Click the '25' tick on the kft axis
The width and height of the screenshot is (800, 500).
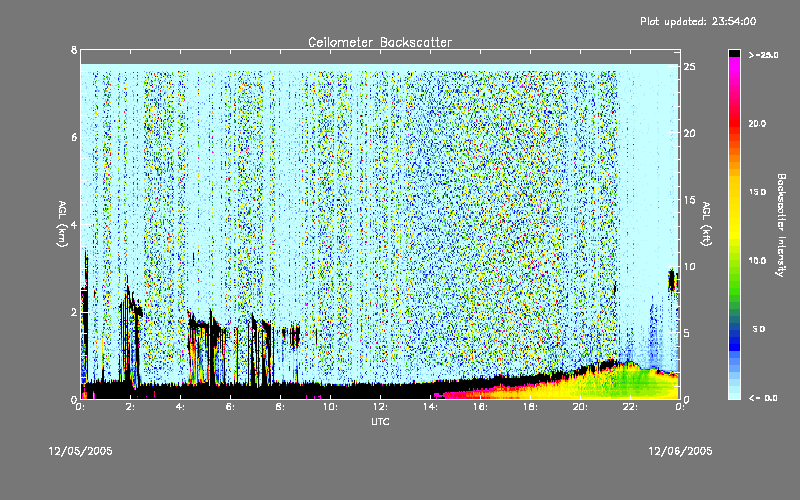[x=690, y=67]
